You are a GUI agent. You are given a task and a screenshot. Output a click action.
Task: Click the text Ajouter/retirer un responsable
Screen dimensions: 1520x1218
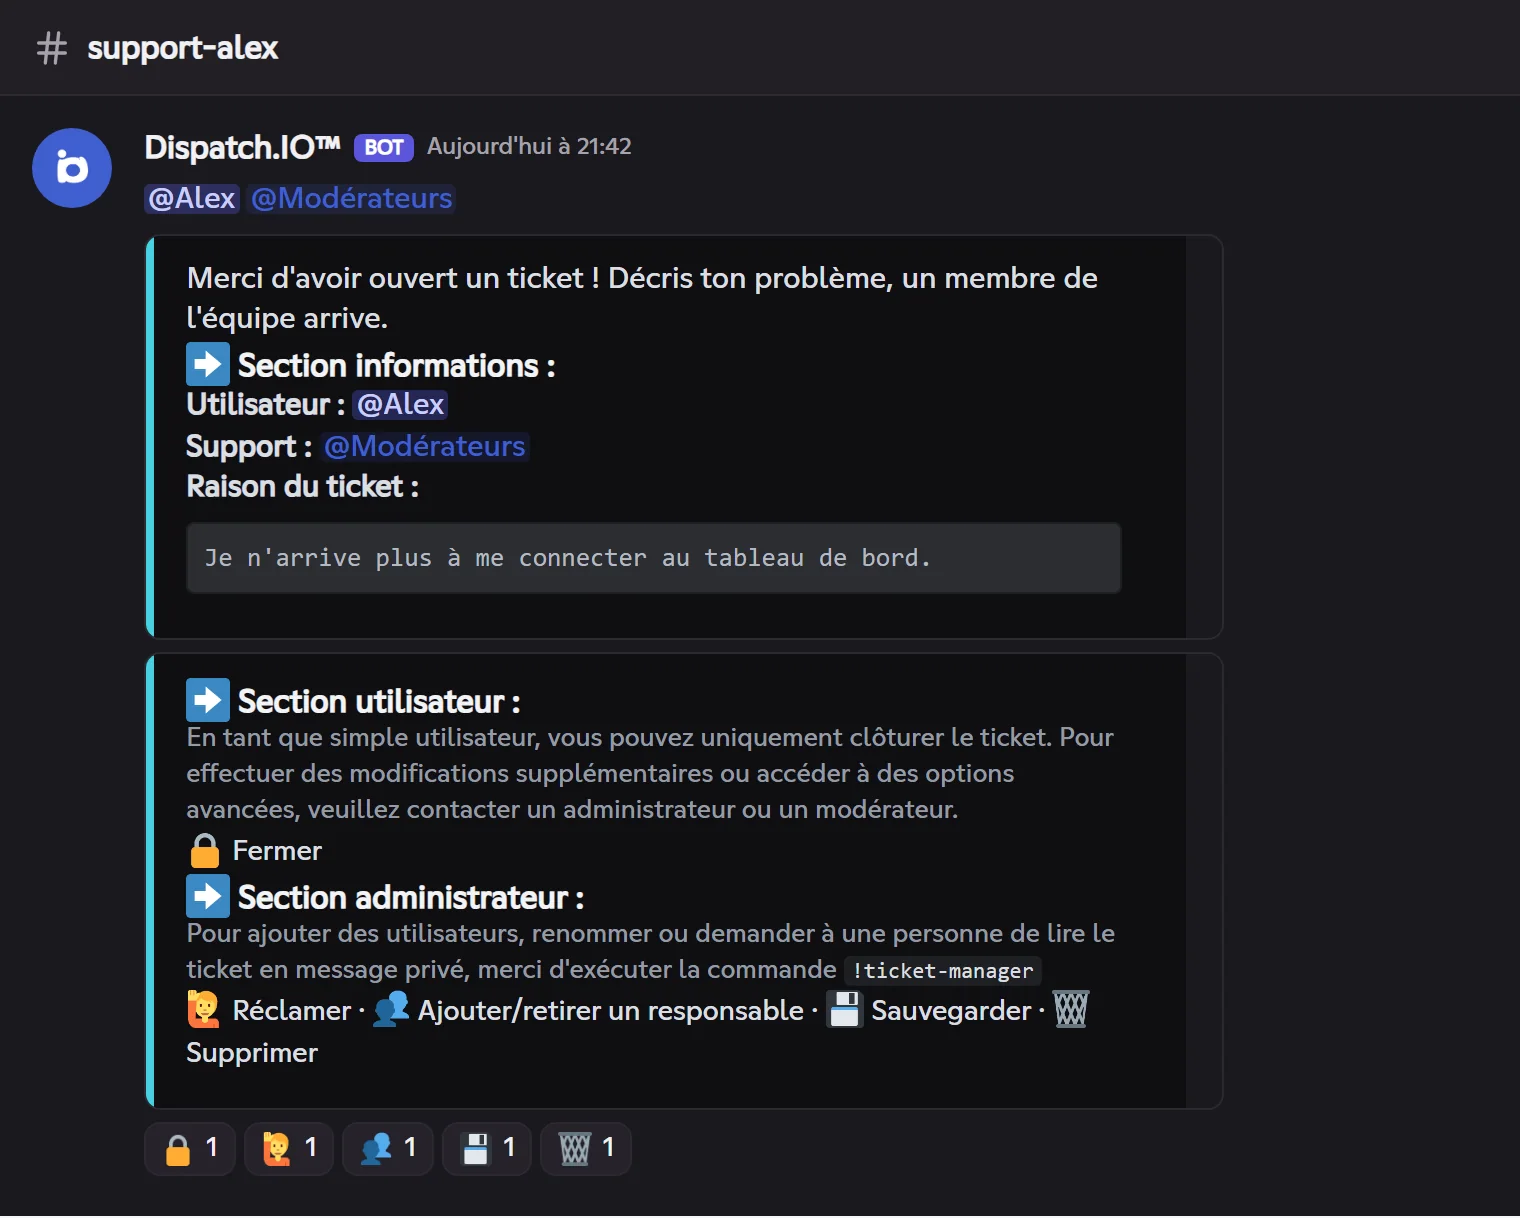pos(611,1011)
